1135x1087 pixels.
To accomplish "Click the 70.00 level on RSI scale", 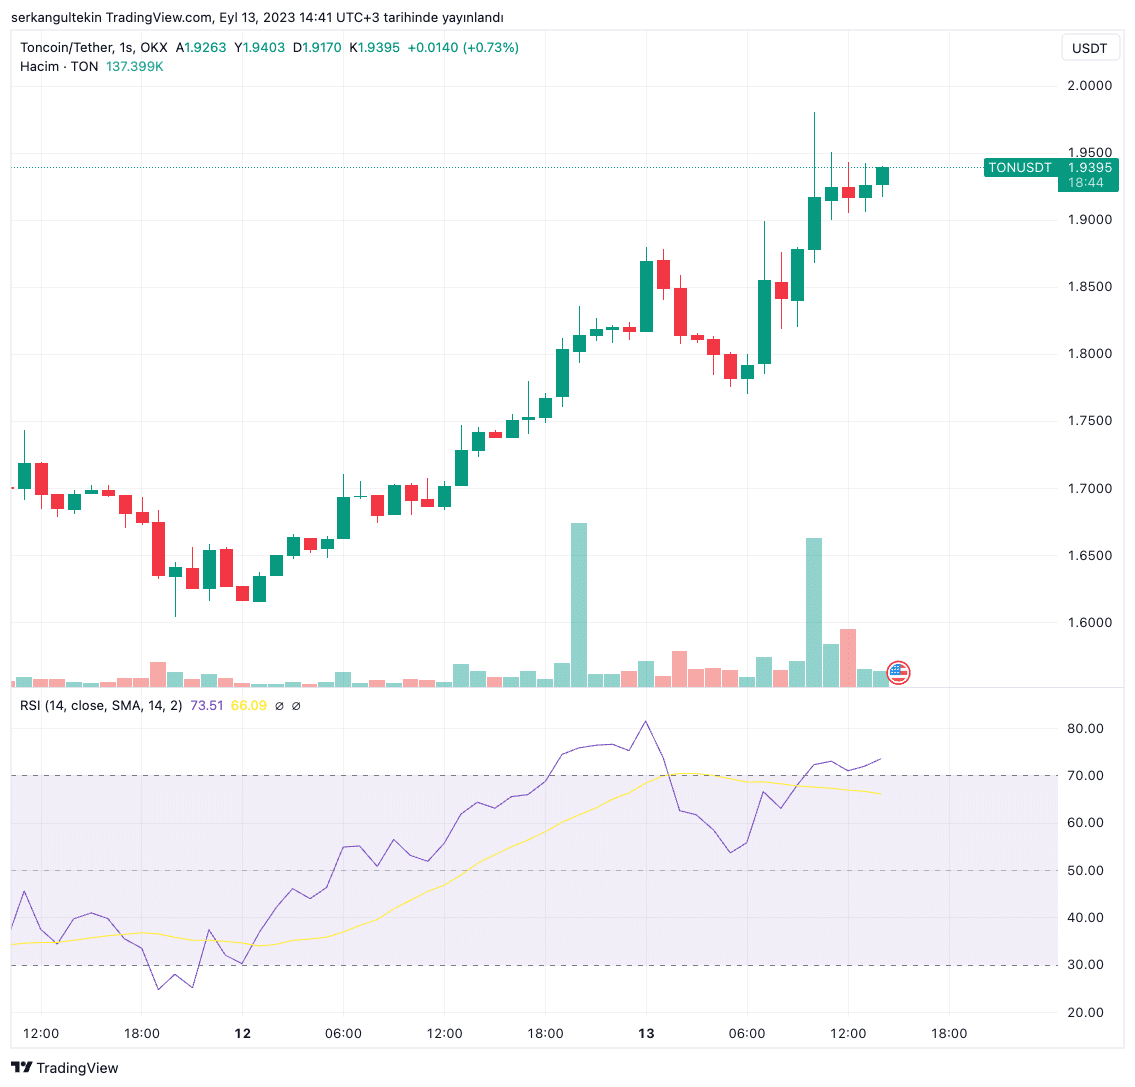I will pyautogui.click(x=1085, y=776).
